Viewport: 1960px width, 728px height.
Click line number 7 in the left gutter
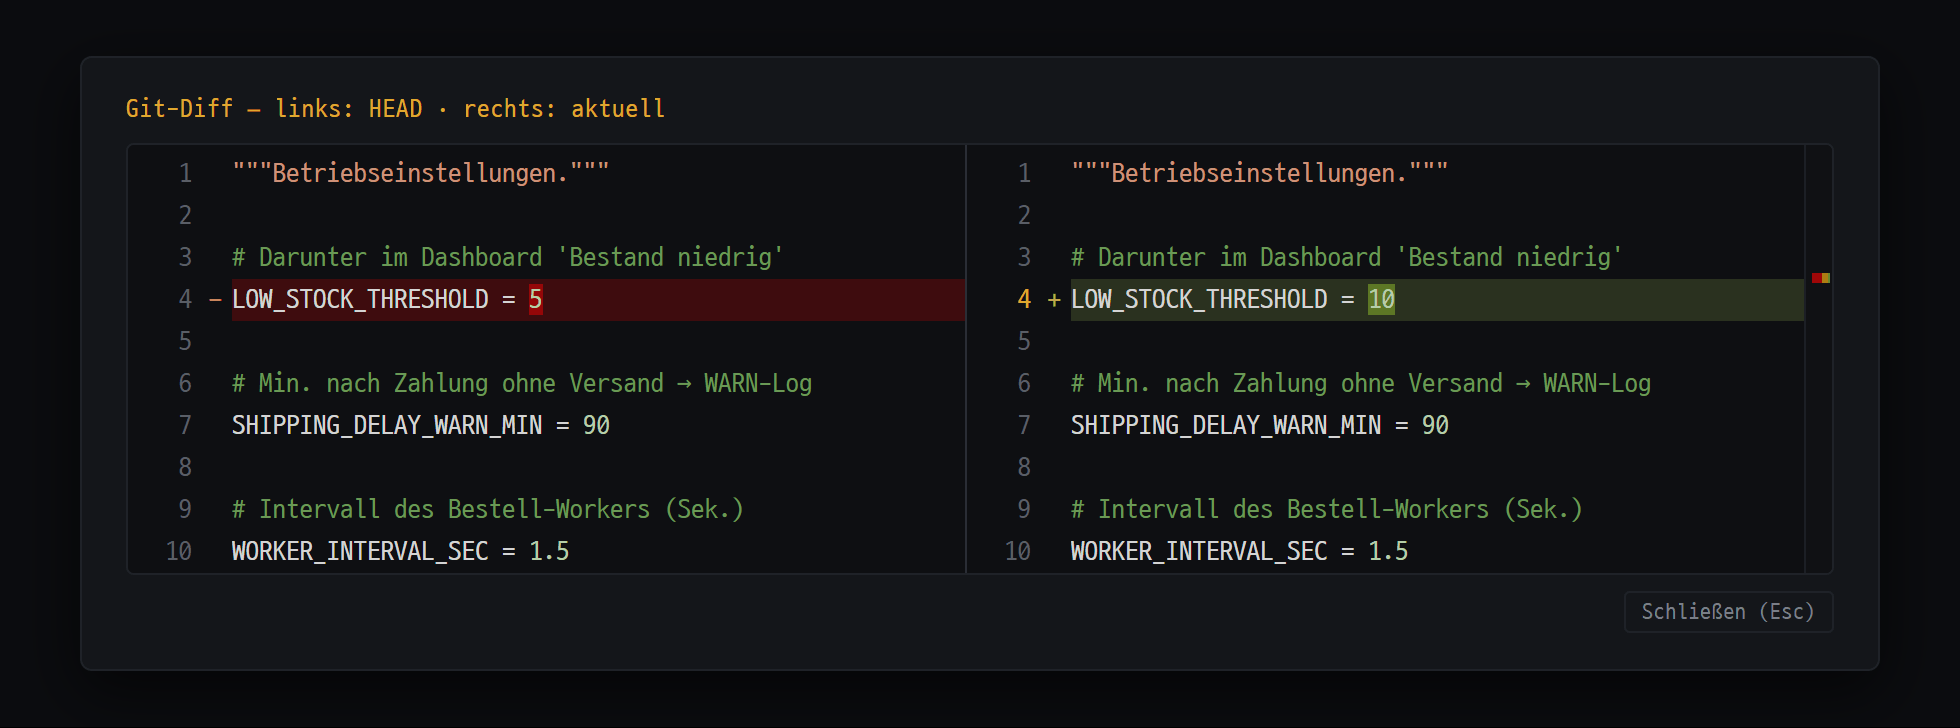pyautogui.click(x=185, y=425)
